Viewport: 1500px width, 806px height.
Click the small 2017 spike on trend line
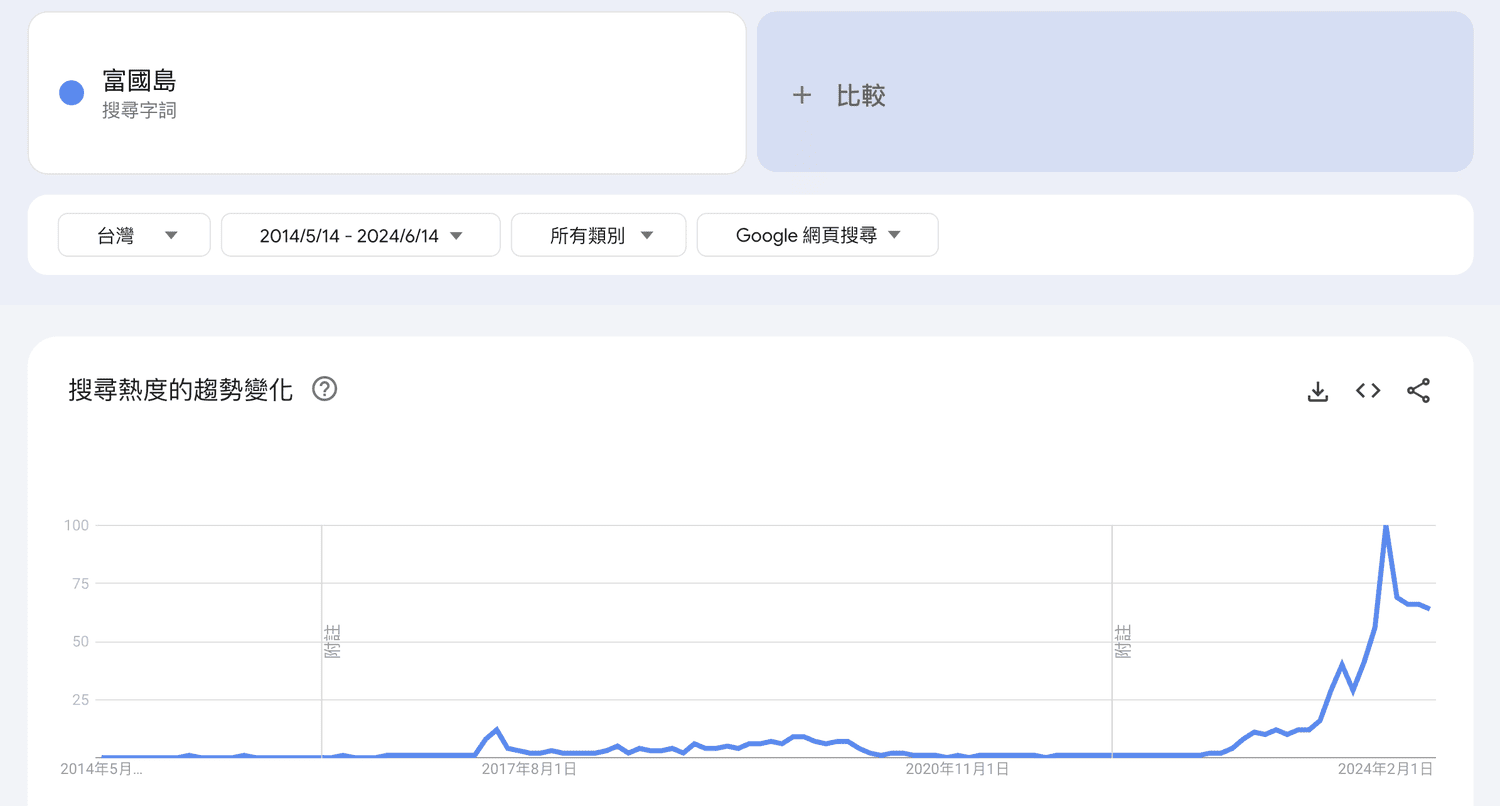click(496, 730)
